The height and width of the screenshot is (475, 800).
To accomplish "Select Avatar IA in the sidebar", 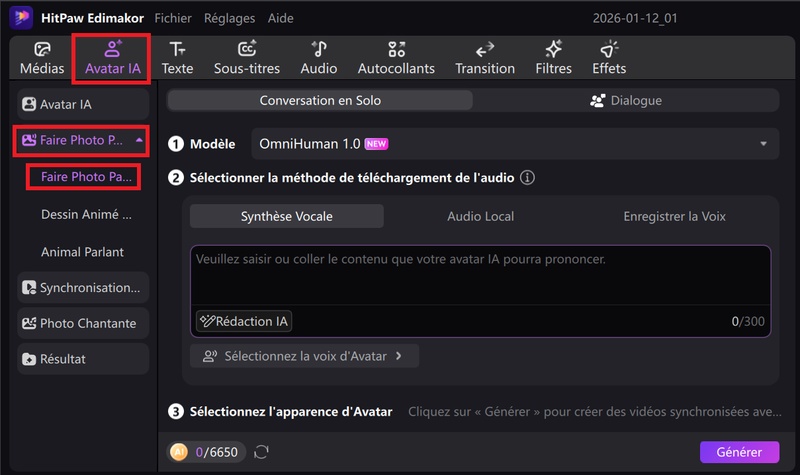I will click(x=83, y=104).
